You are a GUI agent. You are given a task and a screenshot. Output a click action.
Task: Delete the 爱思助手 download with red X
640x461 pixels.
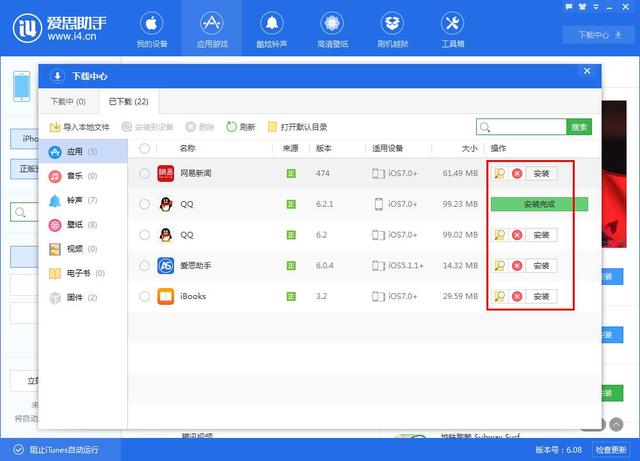click(517, 266)
